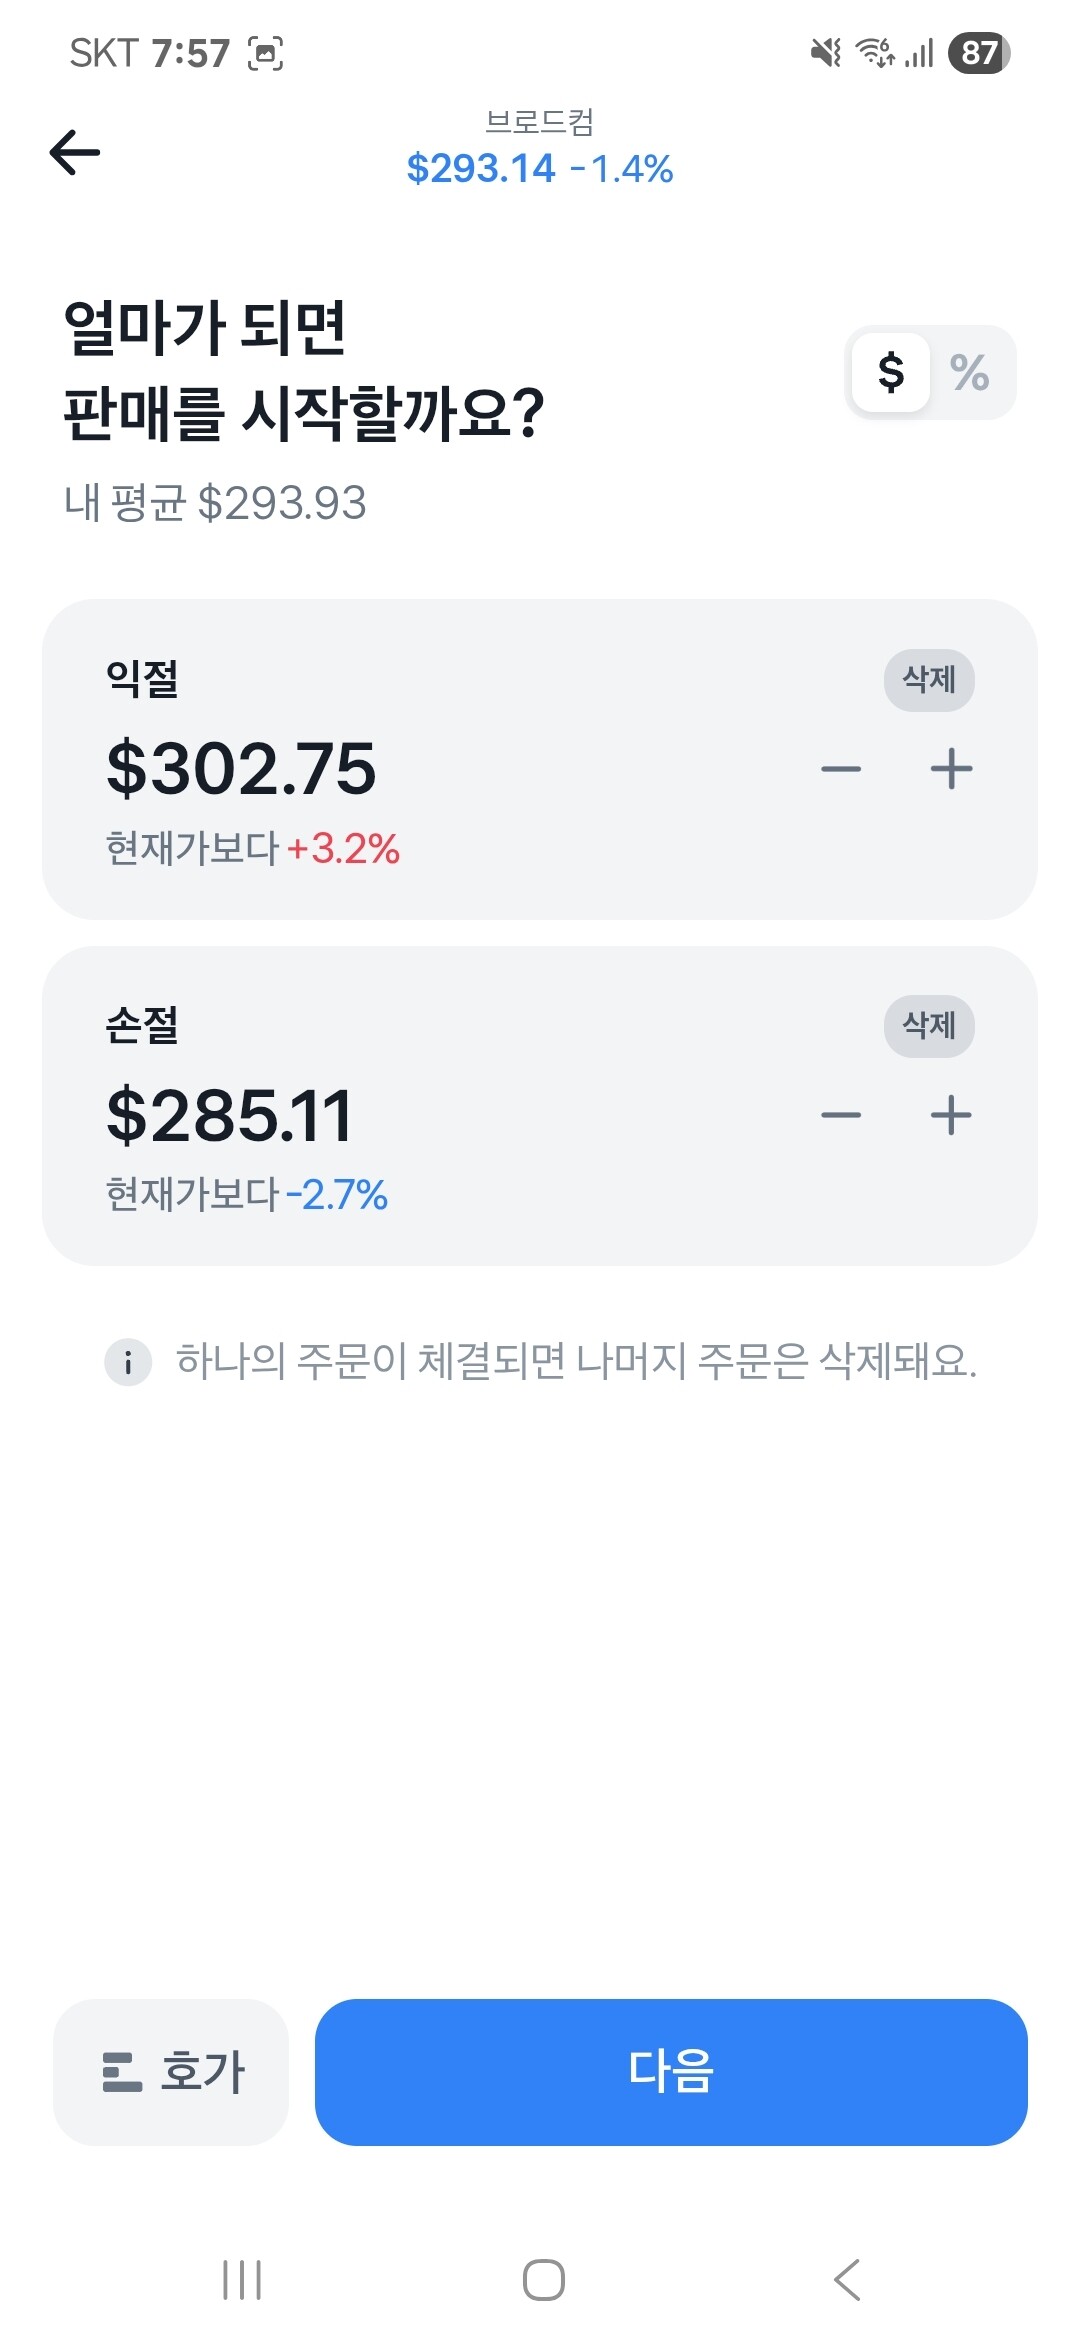Image resolution: width=1080 pixels, height=2340 pixels.
Task: Decrease the 익절 price with minus
Action: point(840,769)
